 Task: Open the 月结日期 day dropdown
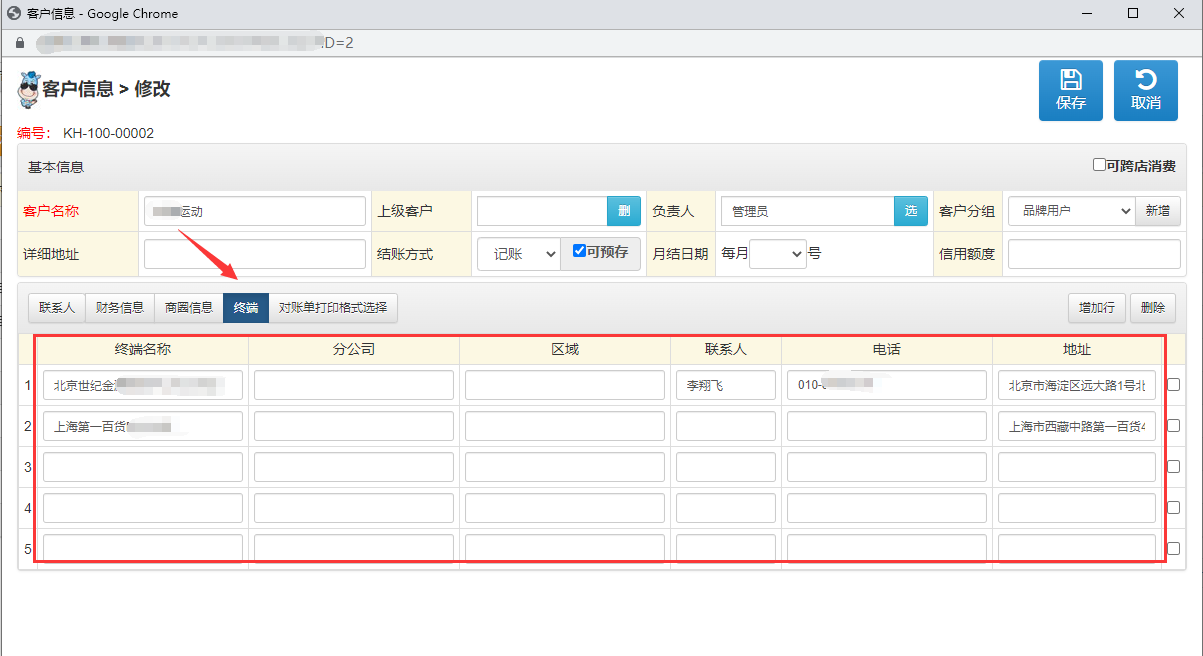tap(778, 254)
